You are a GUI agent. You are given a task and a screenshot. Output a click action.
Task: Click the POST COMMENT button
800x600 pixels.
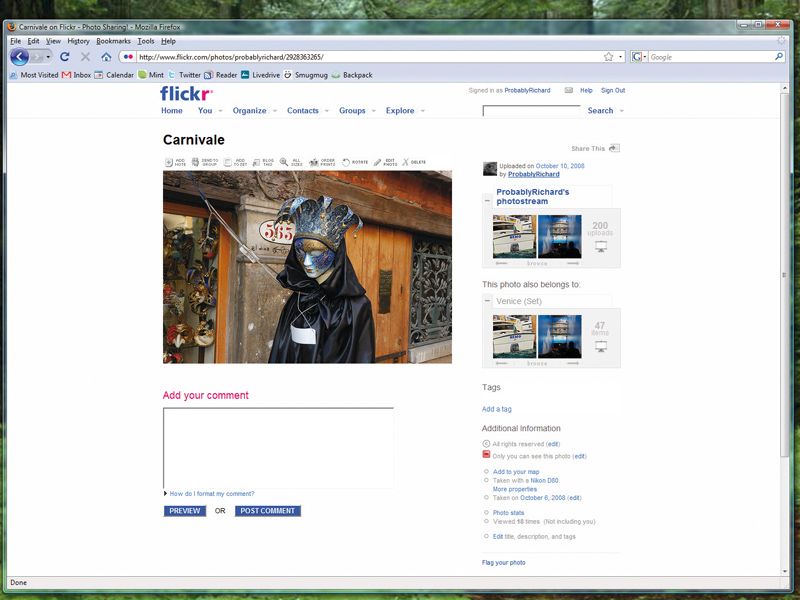pyautogui.click(x=268, y=511)
